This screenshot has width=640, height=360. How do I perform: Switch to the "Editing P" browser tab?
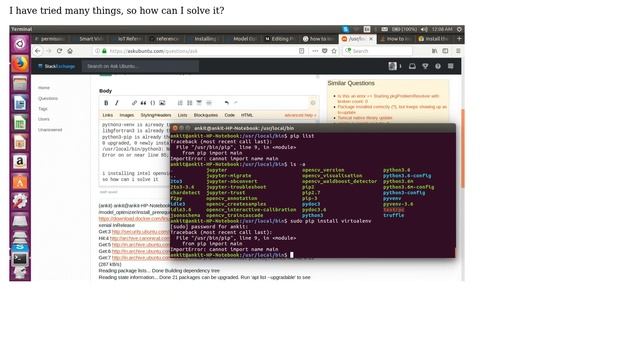click(x=281, y=39)
